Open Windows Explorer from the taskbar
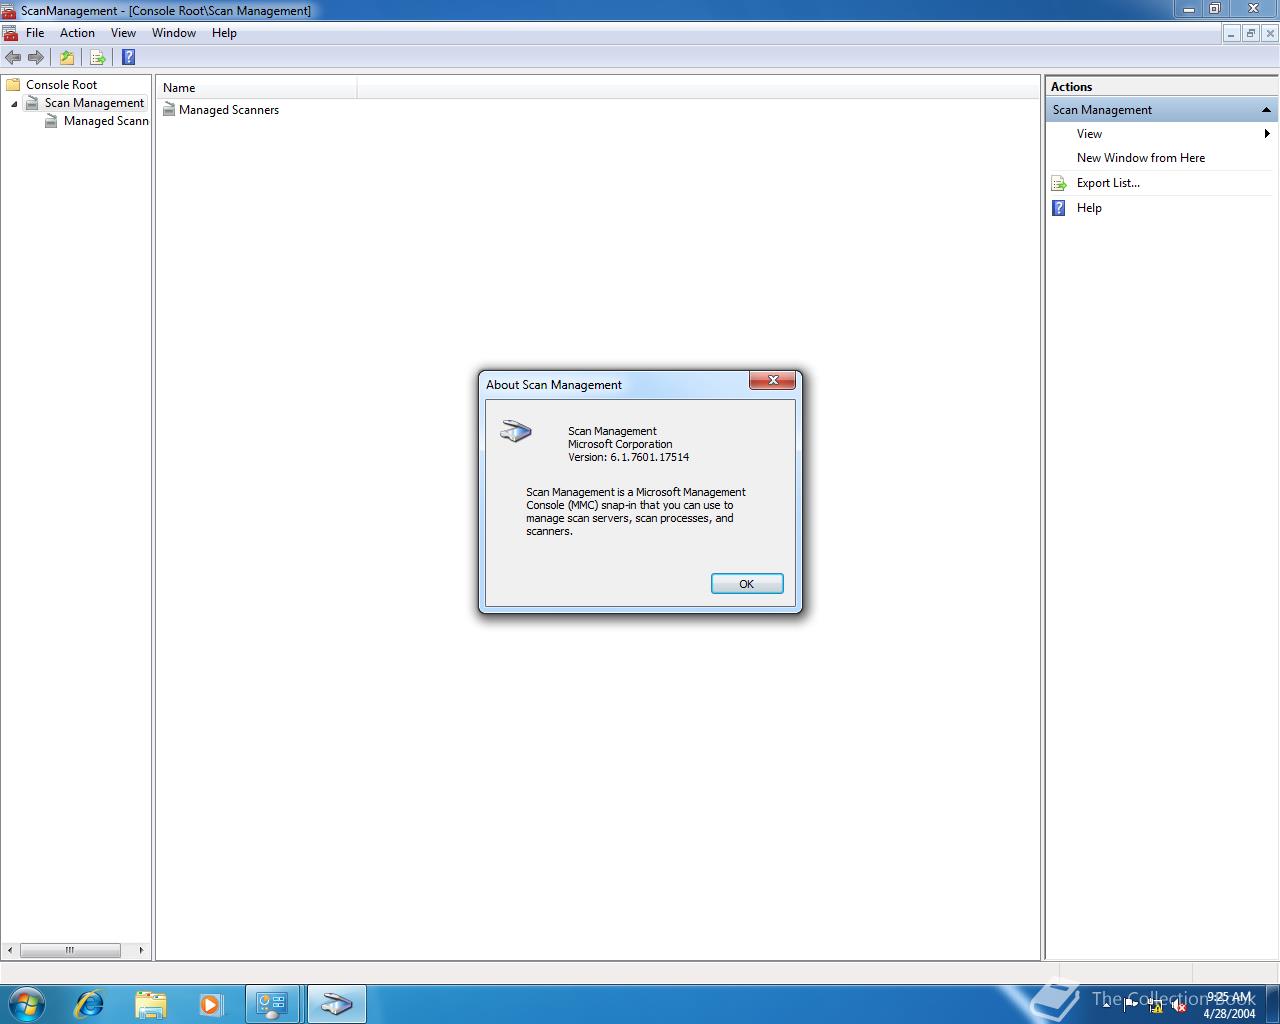Viewport: 1280px width, 1024px height. point(150,1003)
